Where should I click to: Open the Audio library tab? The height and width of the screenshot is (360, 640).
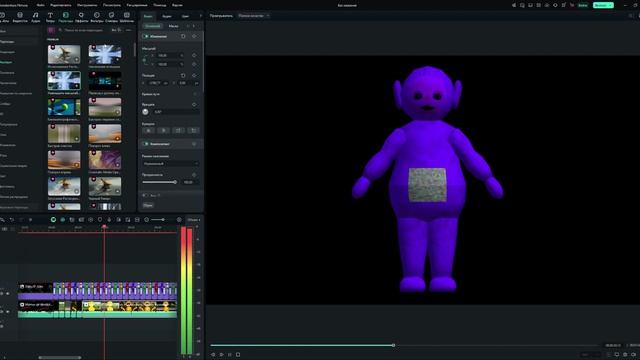(x=36, y=17)
